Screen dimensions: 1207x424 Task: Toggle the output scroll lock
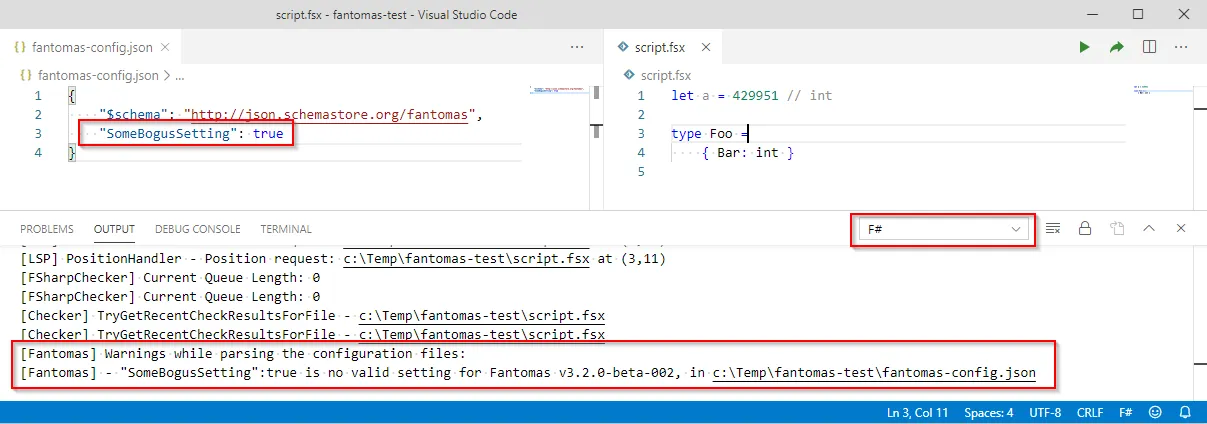point(1084,229)
